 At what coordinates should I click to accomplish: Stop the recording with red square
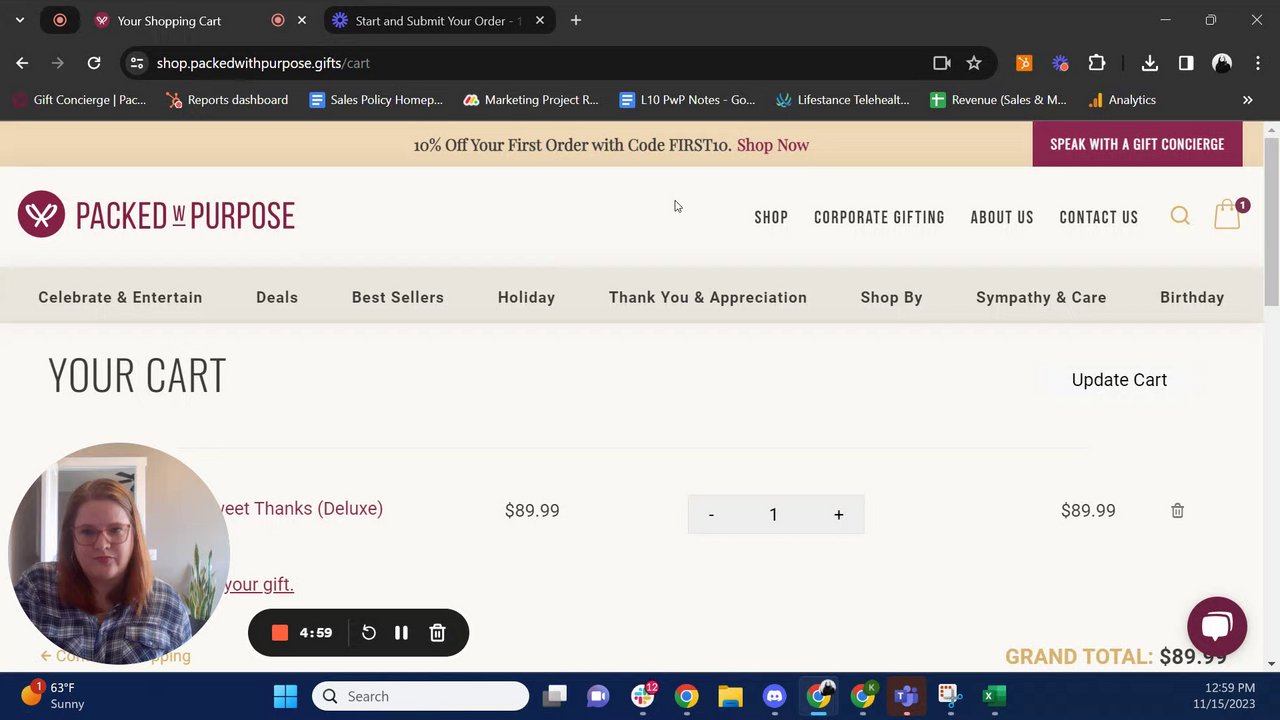tap(280, 633)
